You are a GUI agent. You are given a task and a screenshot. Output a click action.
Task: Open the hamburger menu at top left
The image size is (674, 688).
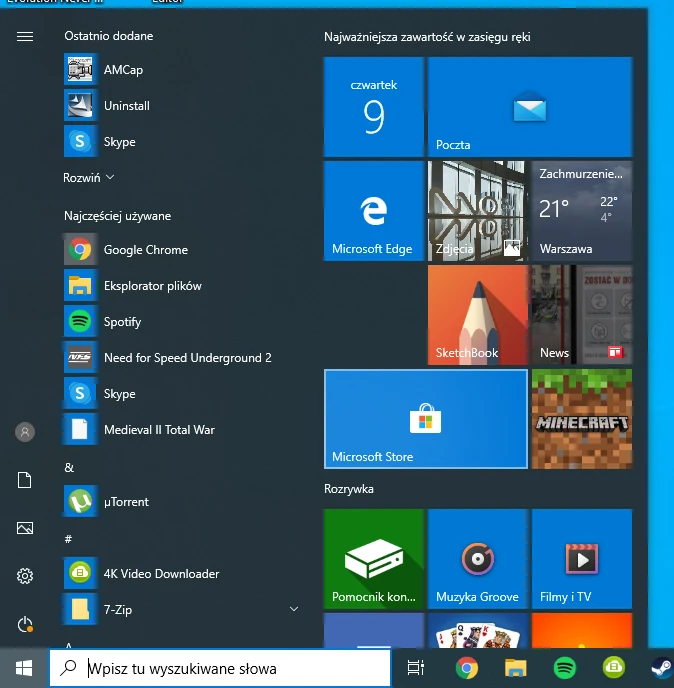tap(25, 36)
